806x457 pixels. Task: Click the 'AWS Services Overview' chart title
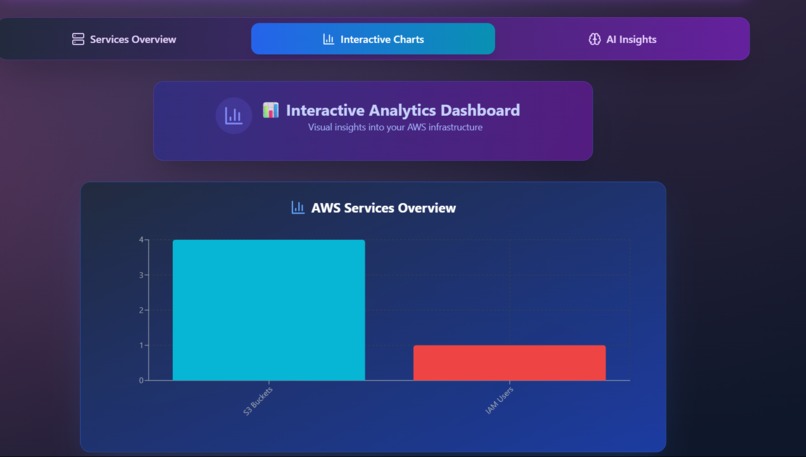383,208
